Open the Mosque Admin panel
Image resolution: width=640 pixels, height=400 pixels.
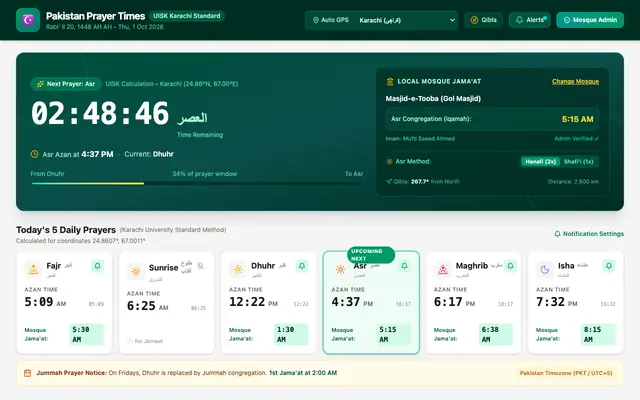[590, 20]
